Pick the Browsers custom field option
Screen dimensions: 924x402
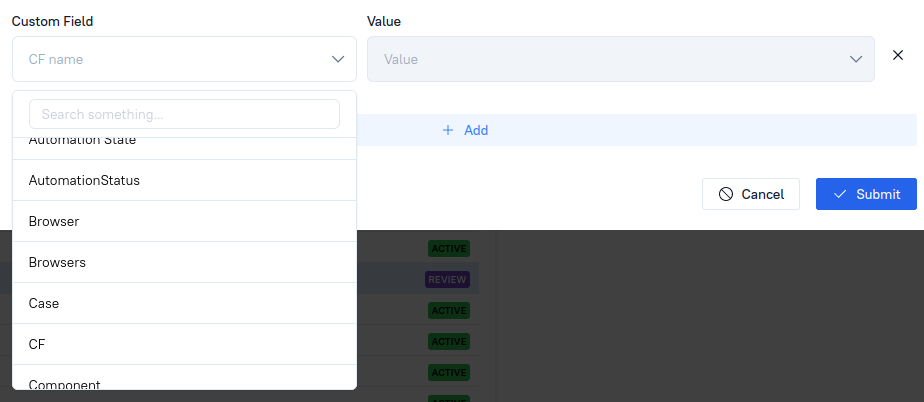(57, 263)
